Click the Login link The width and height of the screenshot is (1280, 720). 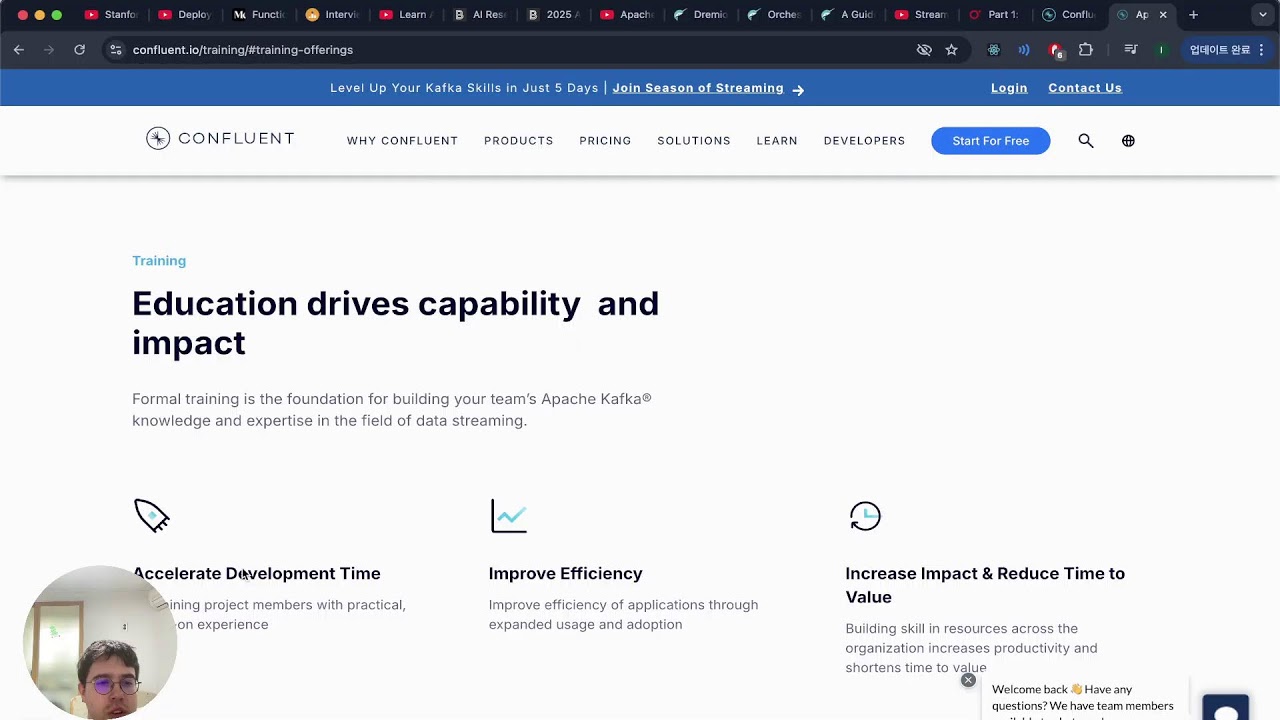point(1009,88)
